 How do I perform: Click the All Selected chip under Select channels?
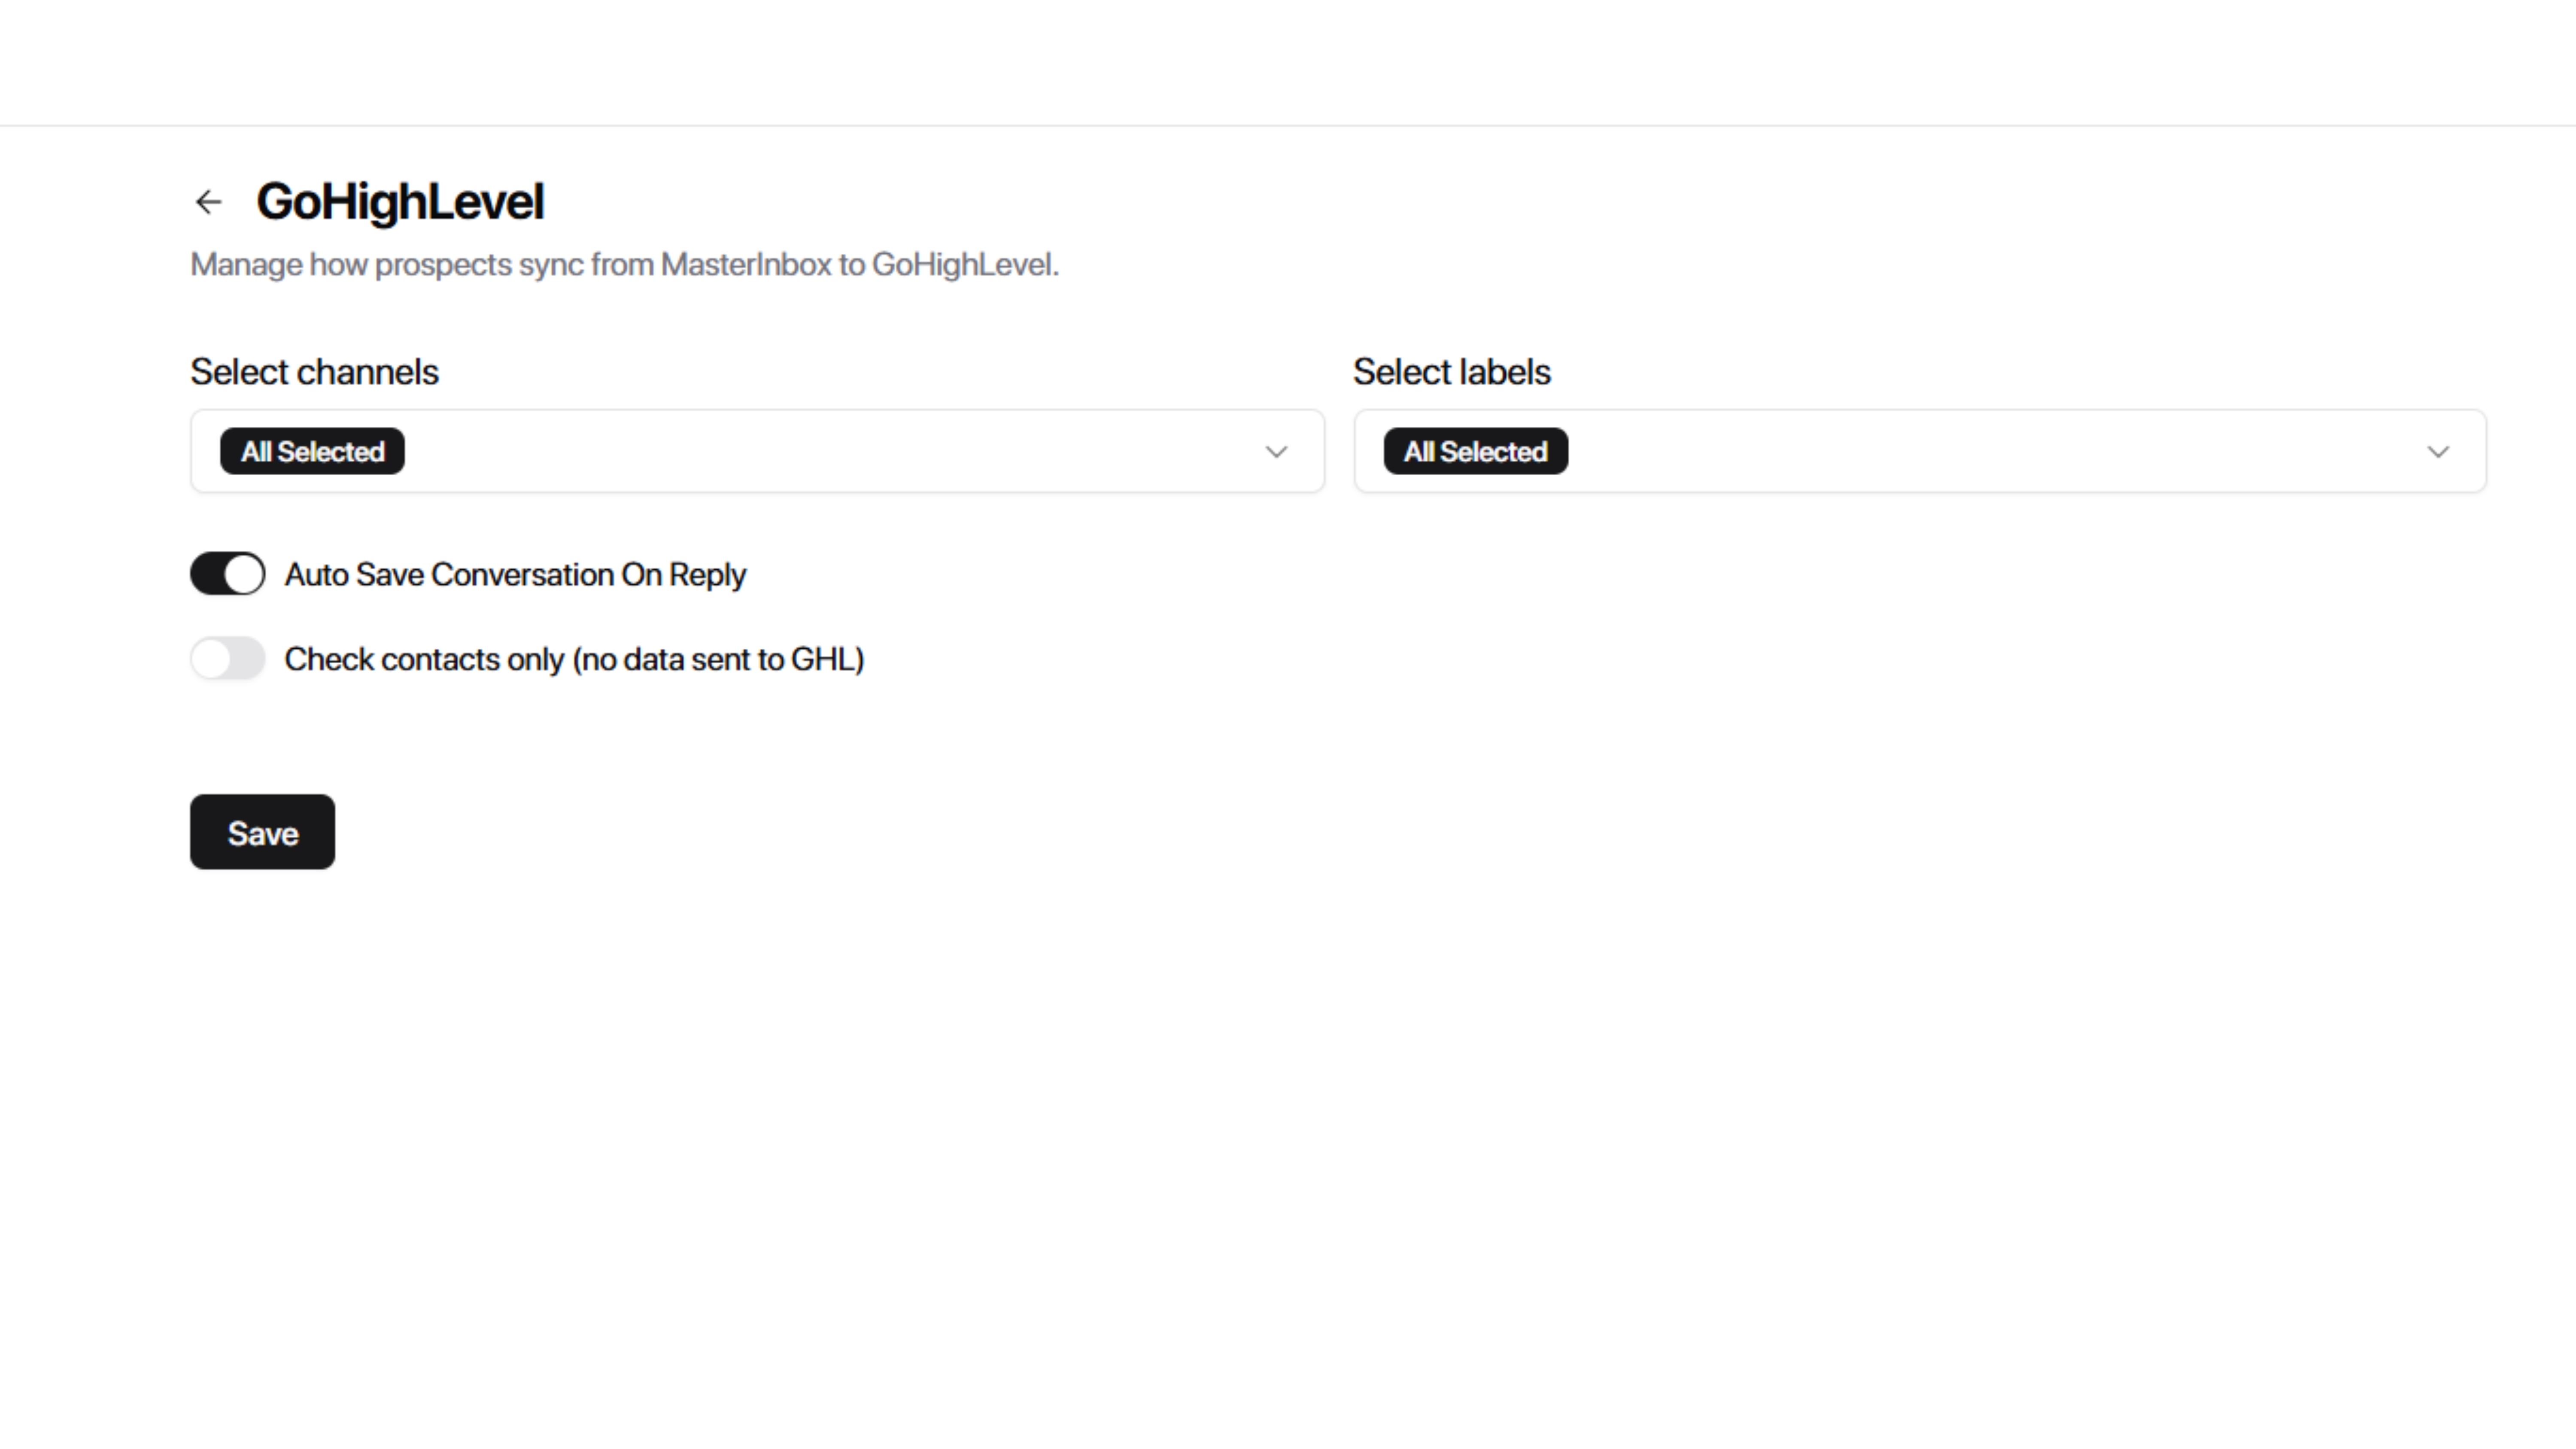pos(312,451)
